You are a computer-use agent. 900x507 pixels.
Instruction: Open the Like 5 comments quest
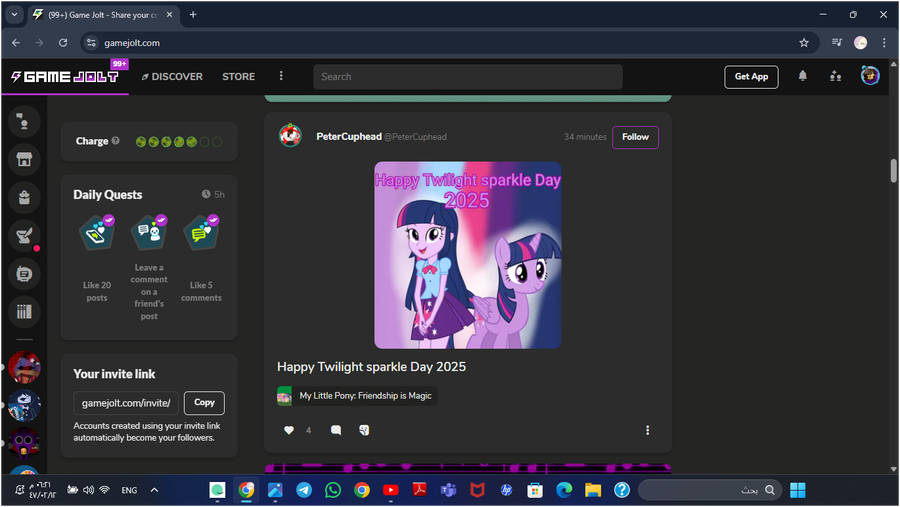(201, 258)
